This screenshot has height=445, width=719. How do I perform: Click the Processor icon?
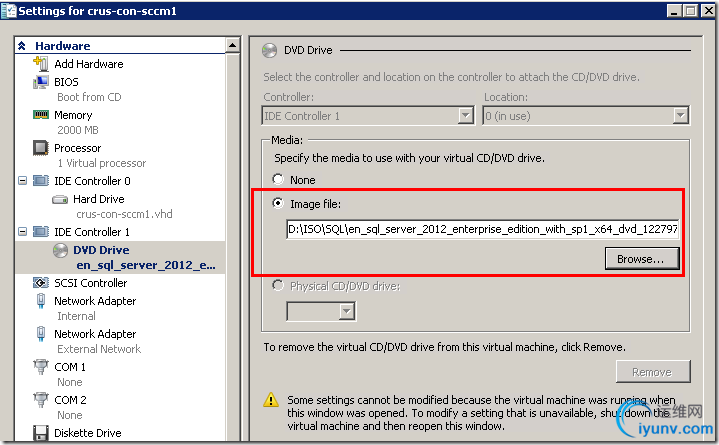(41, 148)
